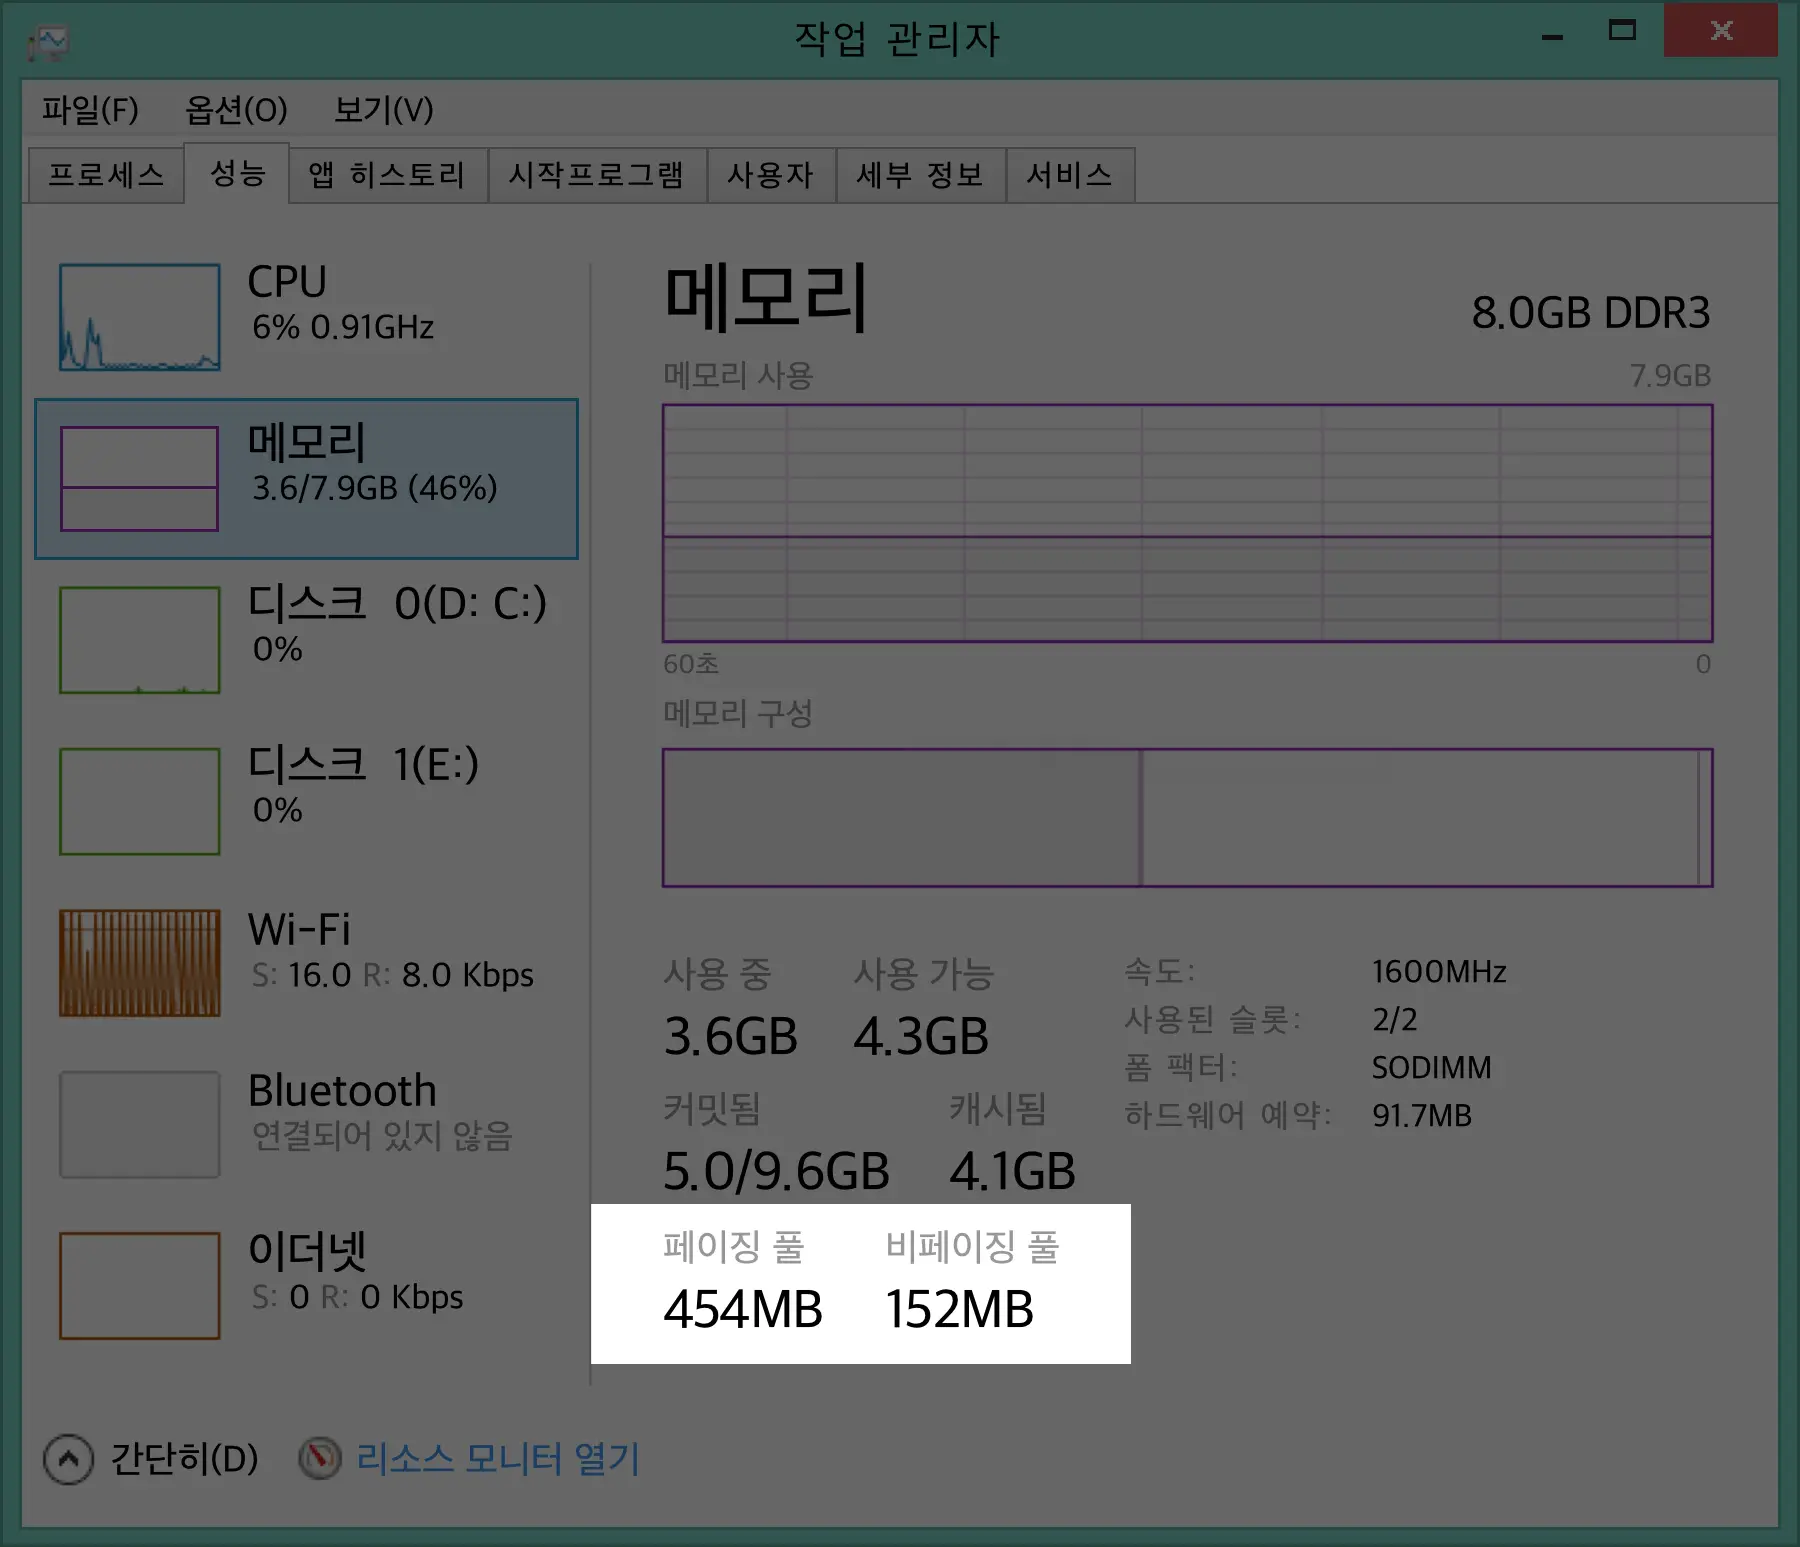Select the 디스크 0(D: C:) graph thumbnail
Viewport: 1800px width, 1547px height.
139,640
